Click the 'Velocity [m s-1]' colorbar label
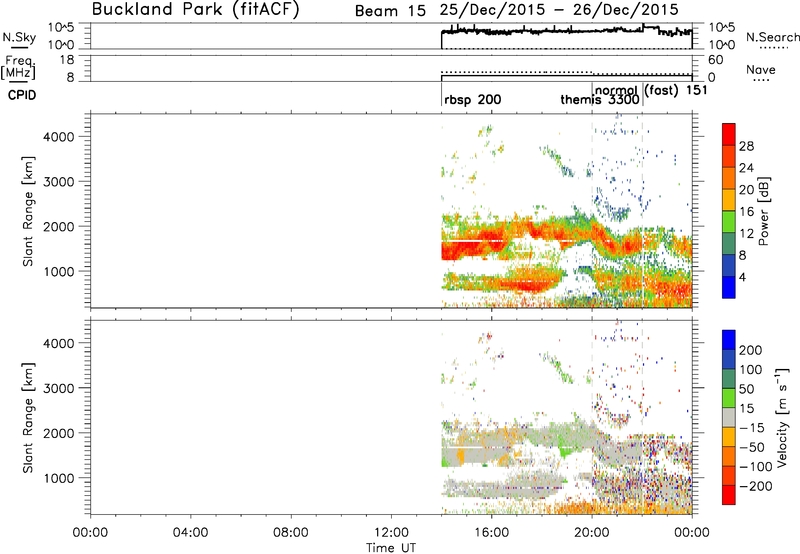This screenshot has height=554, width=800. [x=782, y=416]
